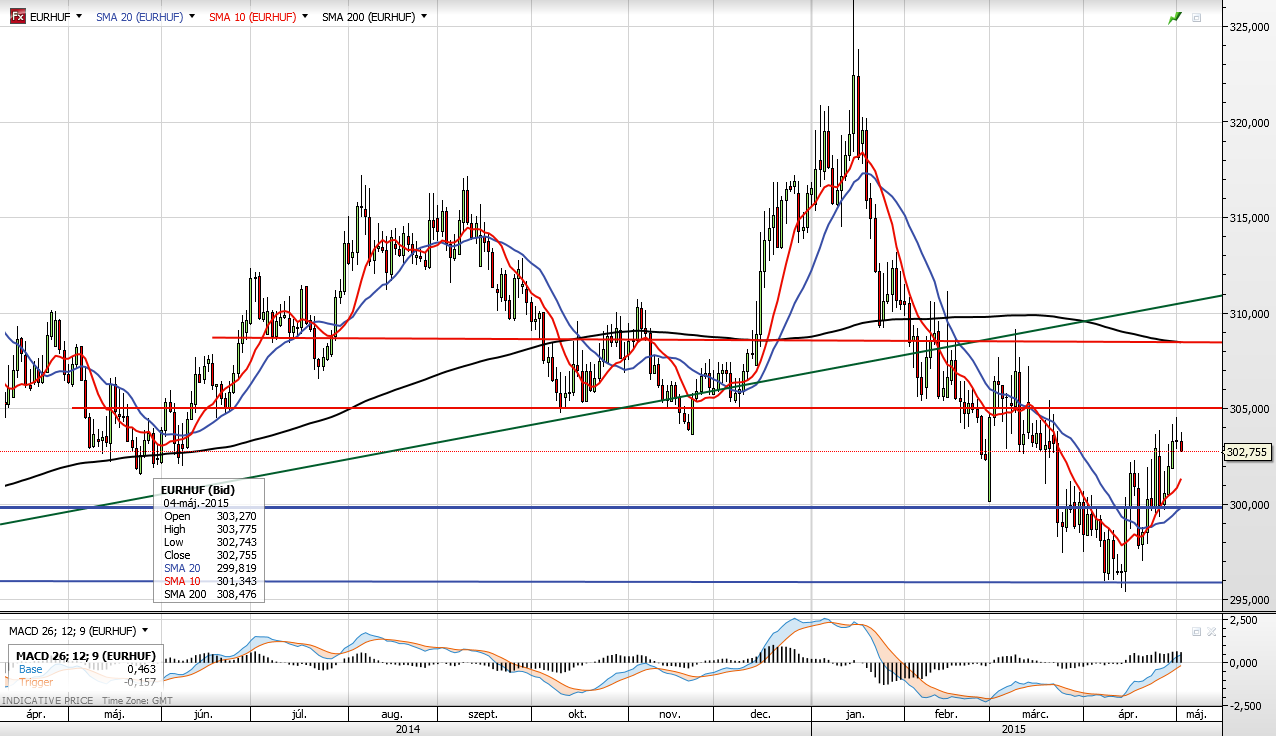Click the current price label 302,755

(x=1248, y=452)
